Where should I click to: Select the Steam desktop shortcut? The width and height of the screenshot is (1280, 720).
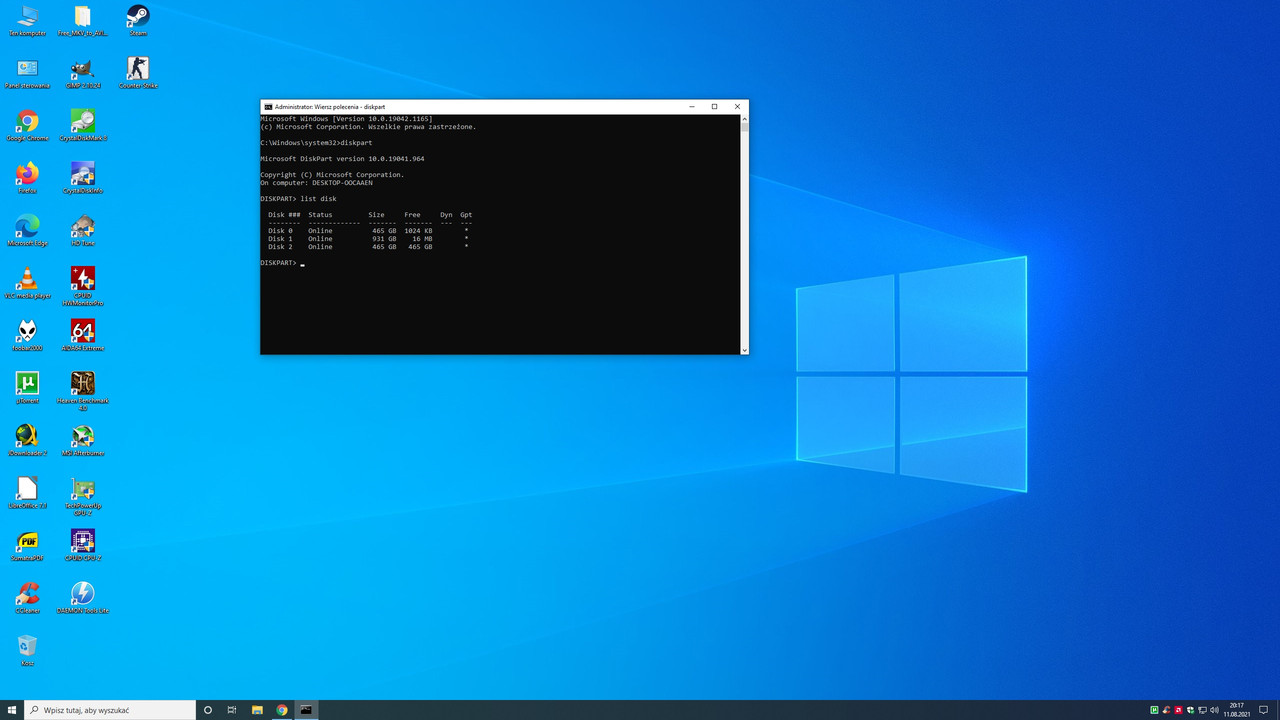pyautogui.click(x=138, y=20)
